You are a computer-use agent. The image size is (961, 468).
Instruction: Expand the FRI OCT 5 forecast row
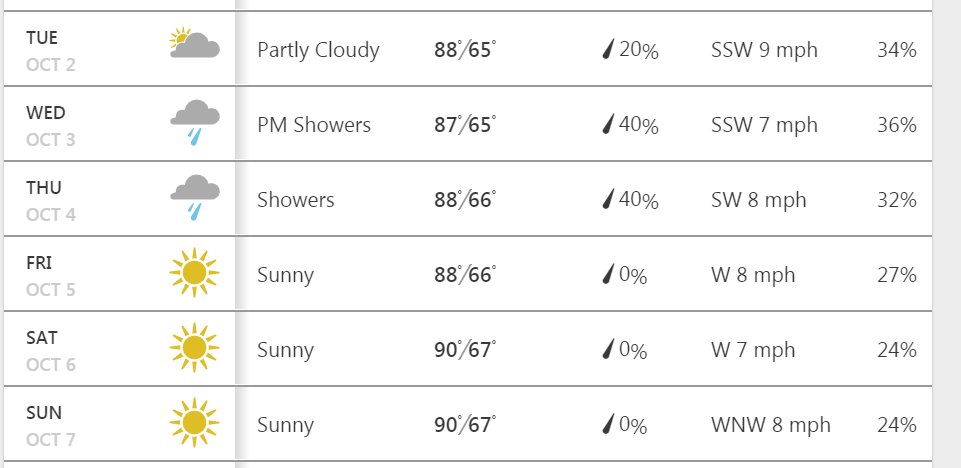[x=468, y=274]
